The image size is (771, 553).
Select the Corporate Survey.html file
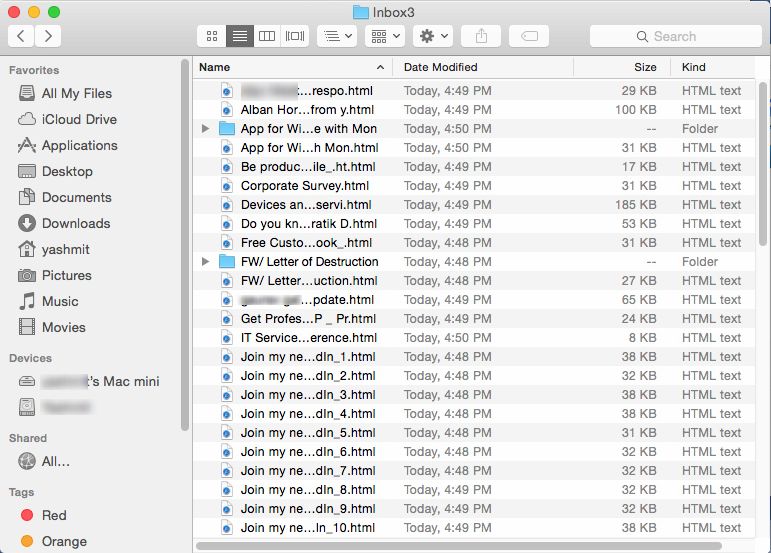point(304,186)
